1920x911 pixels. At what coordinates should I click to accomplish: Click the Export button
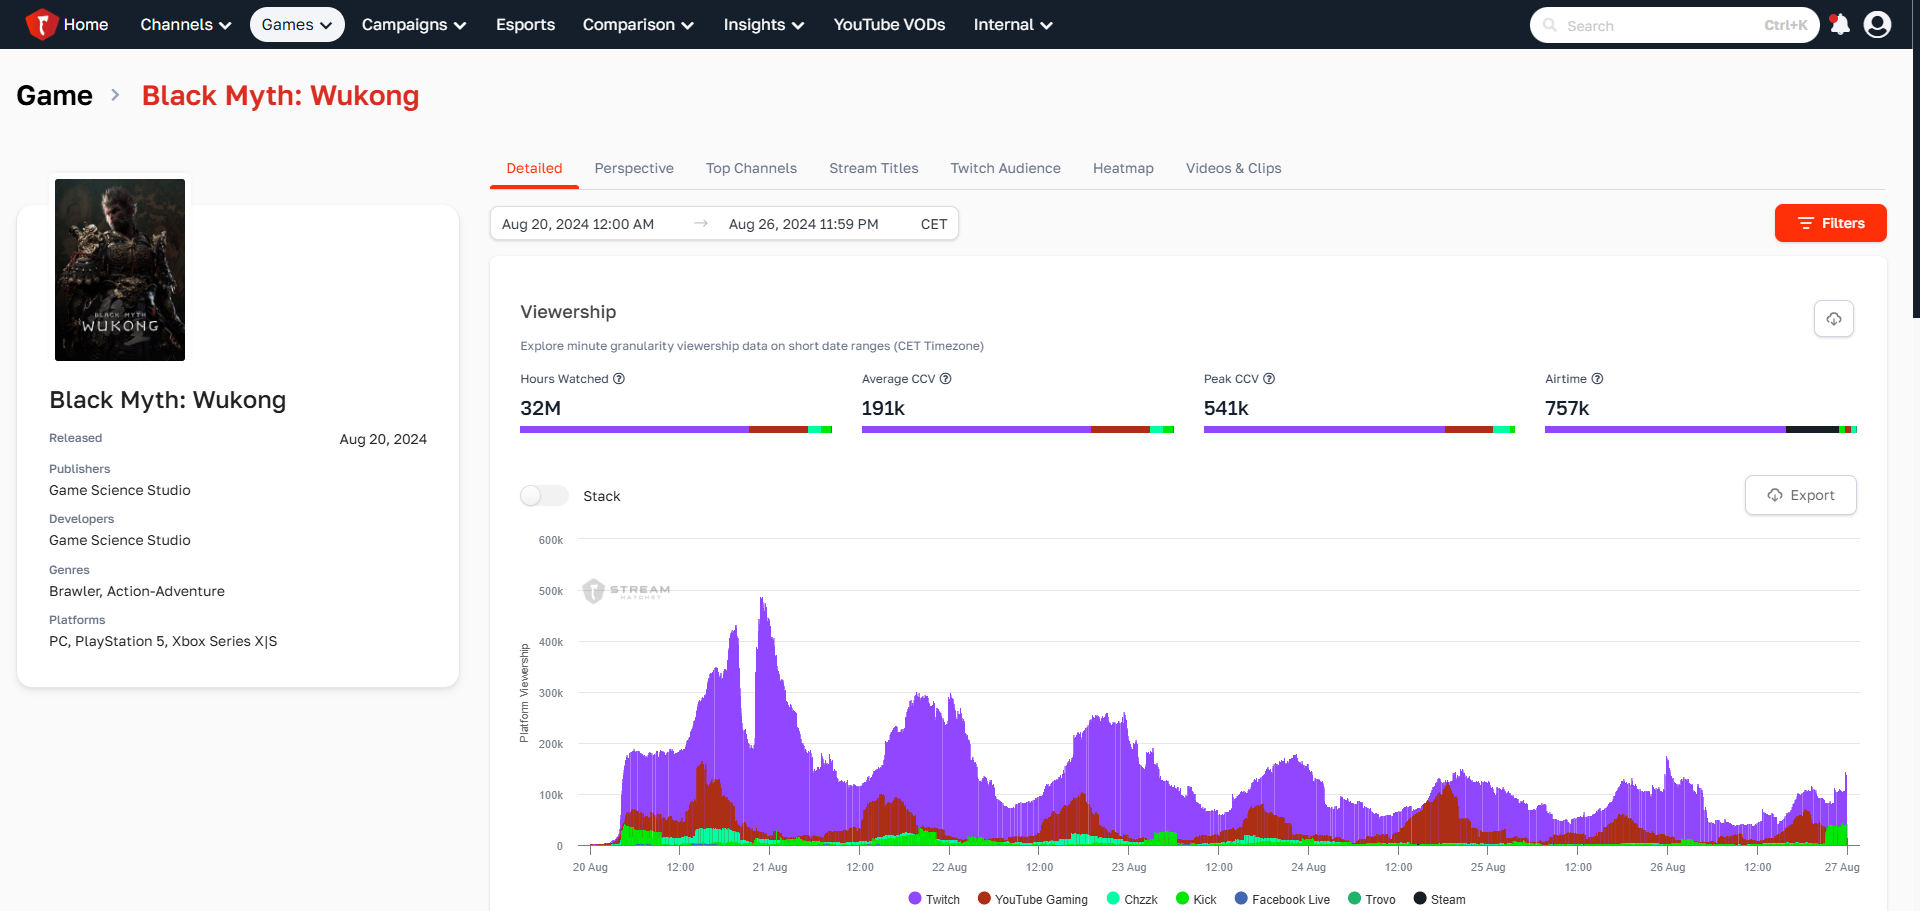pyautogui.click(x=1800, y=495)
